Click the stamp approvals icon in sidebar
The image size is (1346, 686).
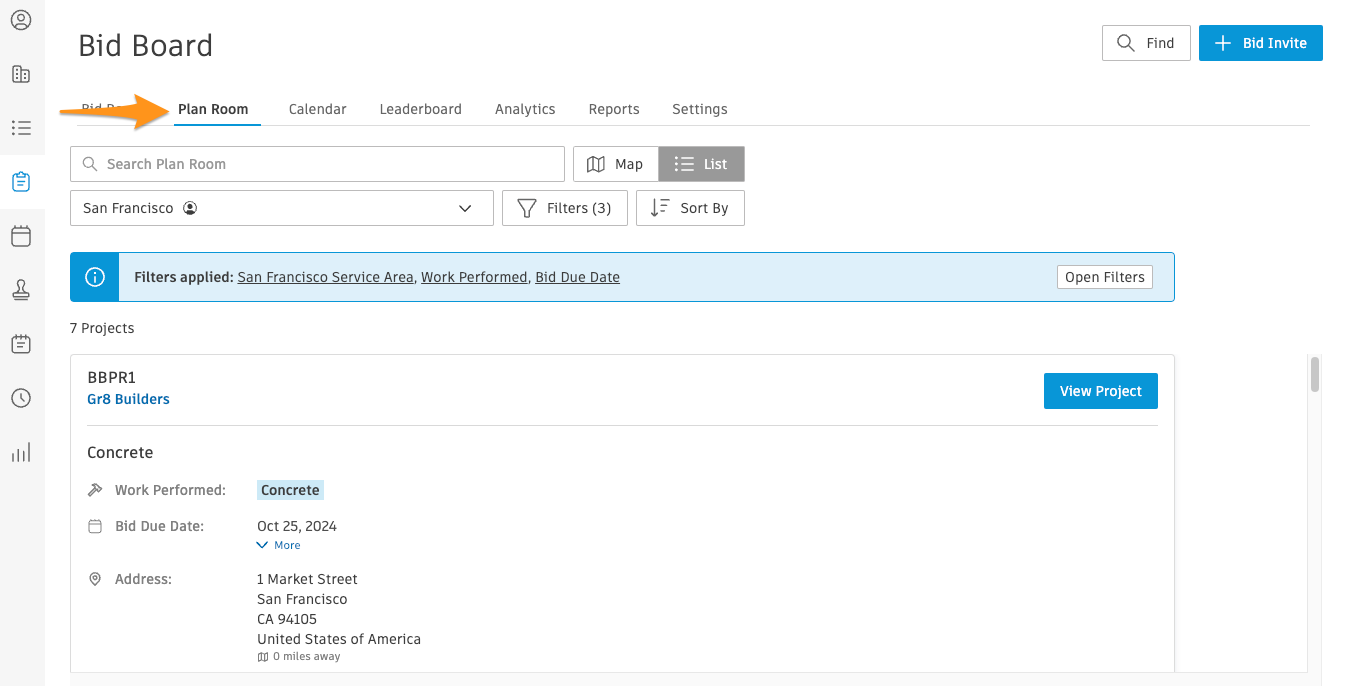[21, 289]
